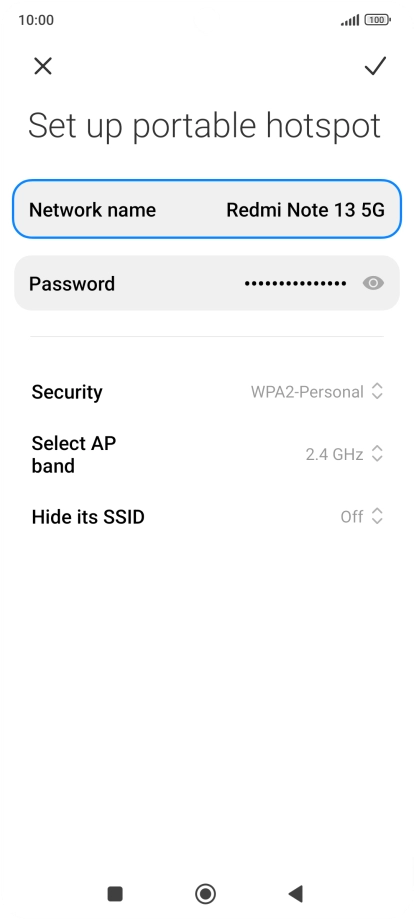Tap the up-down arrows beside Off
This screenshot has width=414, height=920.
(377, 516)
